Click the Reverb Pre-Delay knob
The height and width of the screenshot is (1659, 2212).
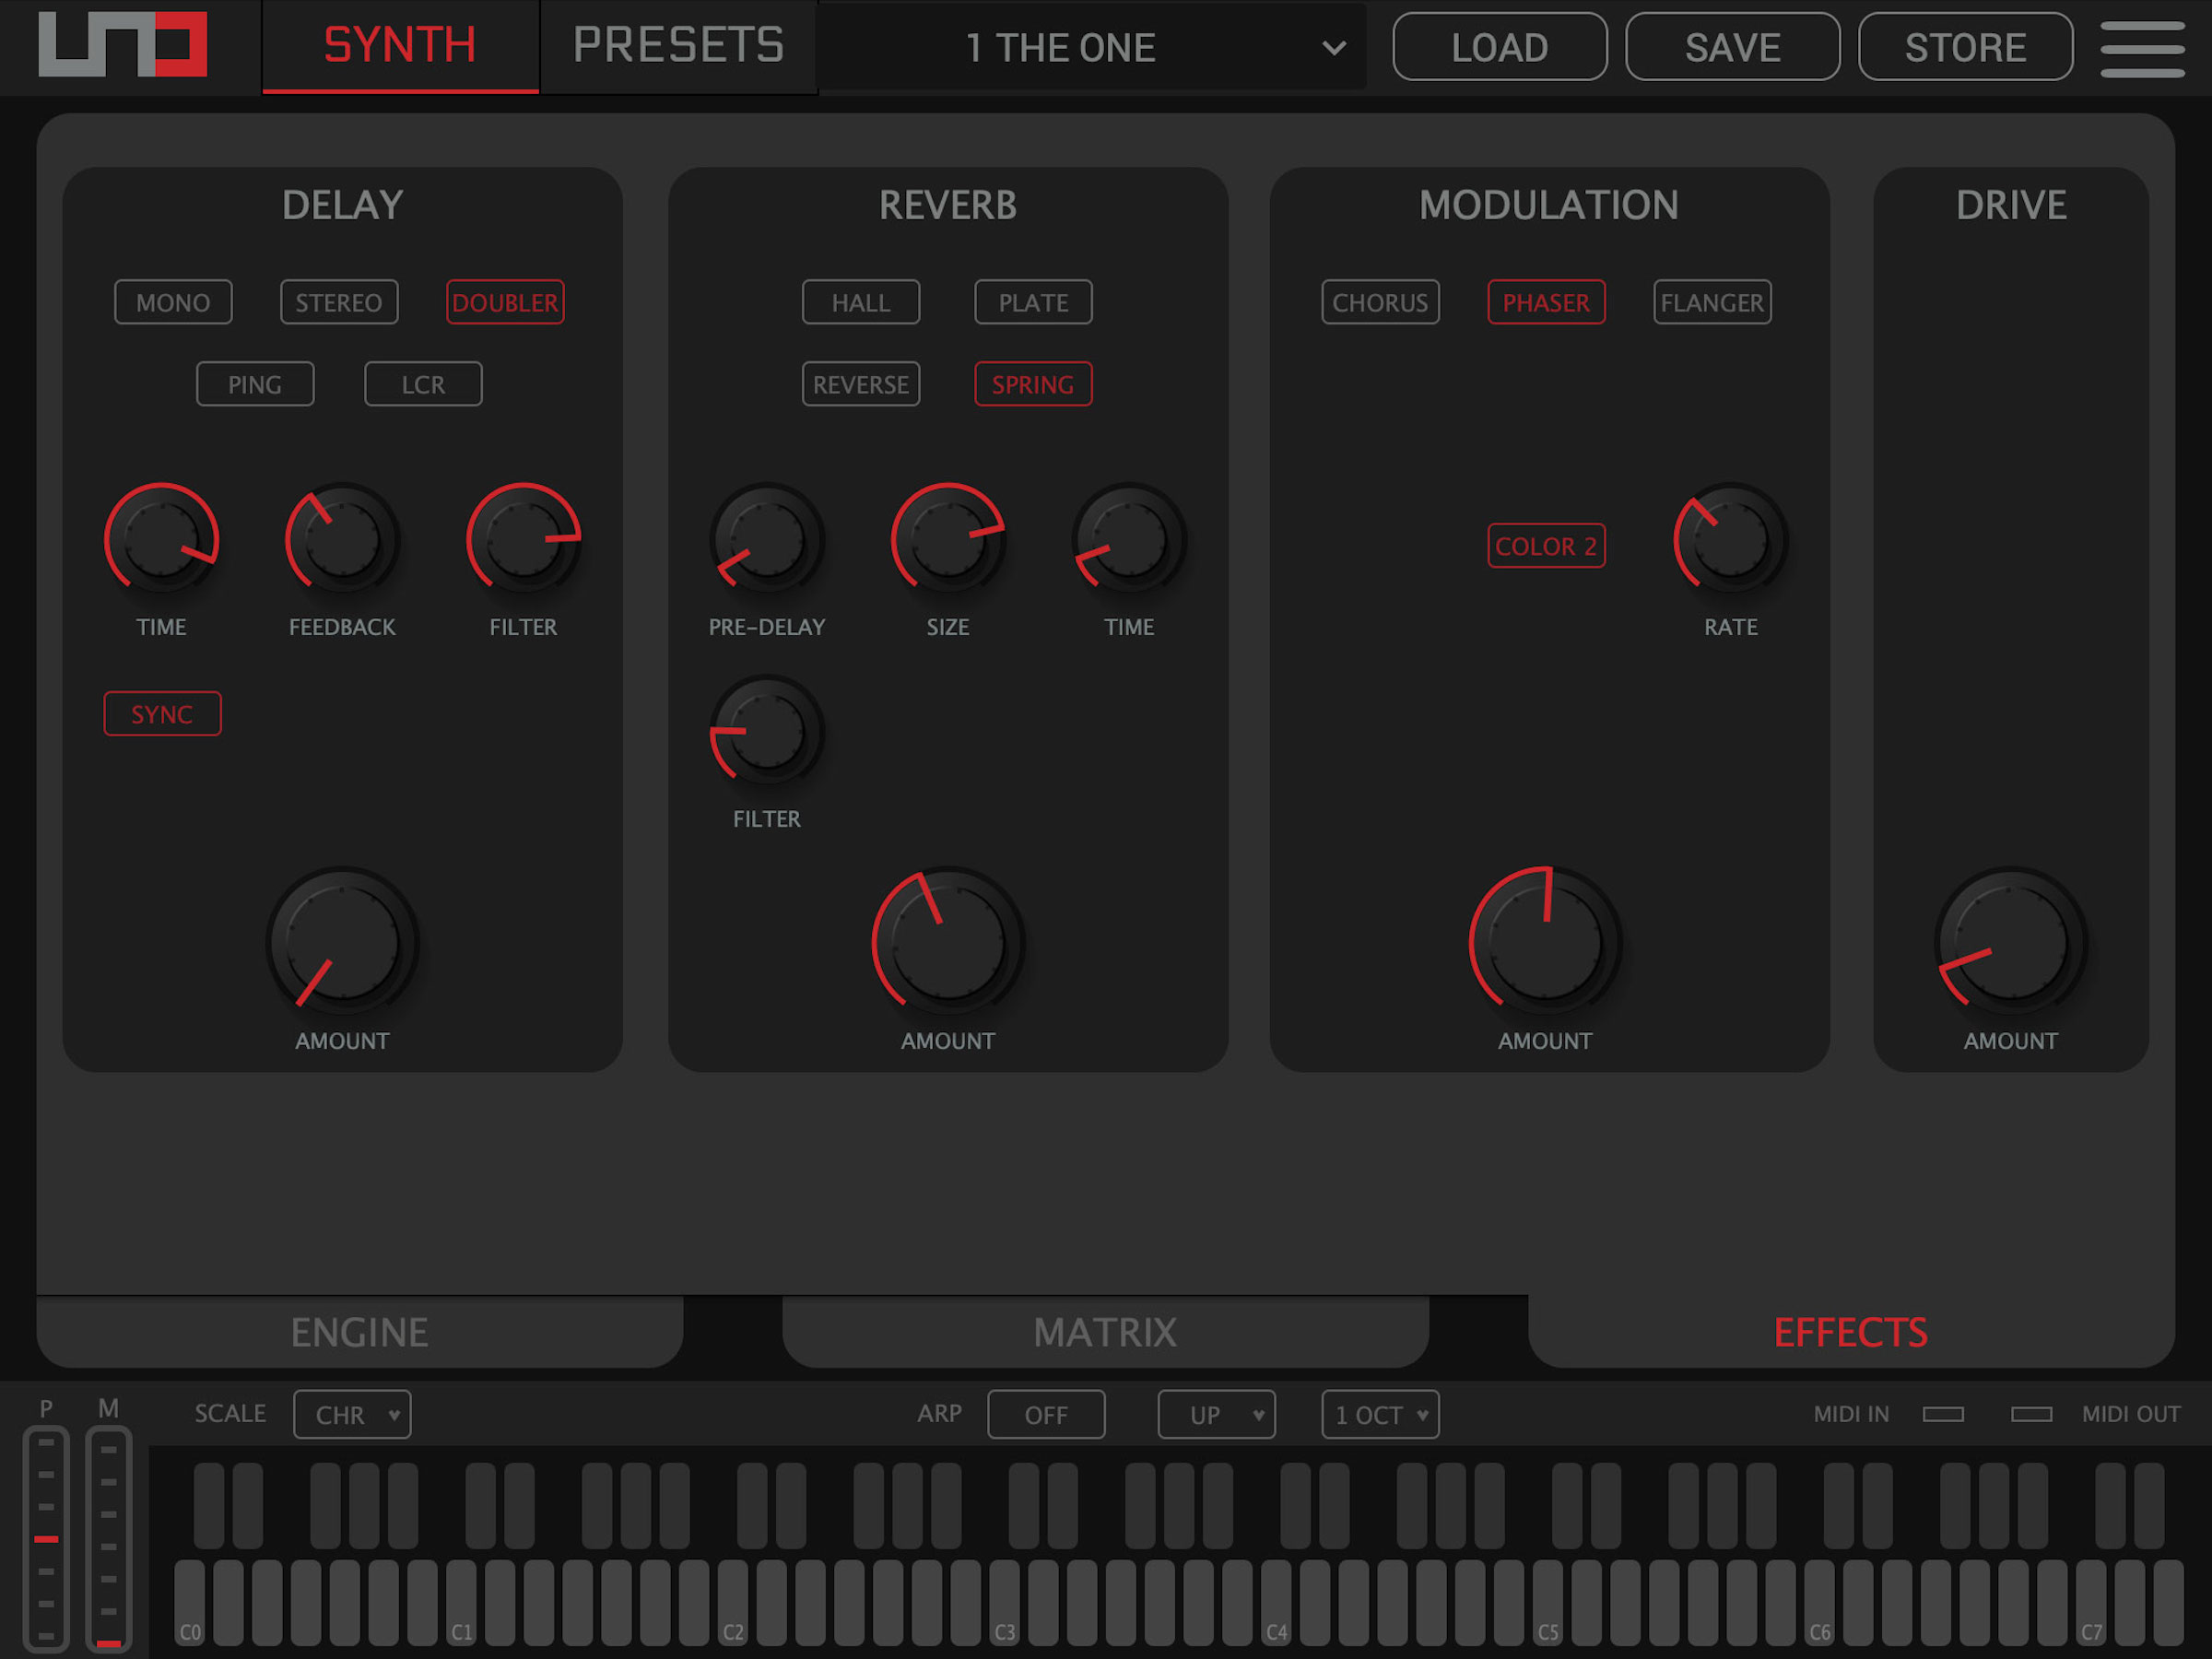pos(766,540)
